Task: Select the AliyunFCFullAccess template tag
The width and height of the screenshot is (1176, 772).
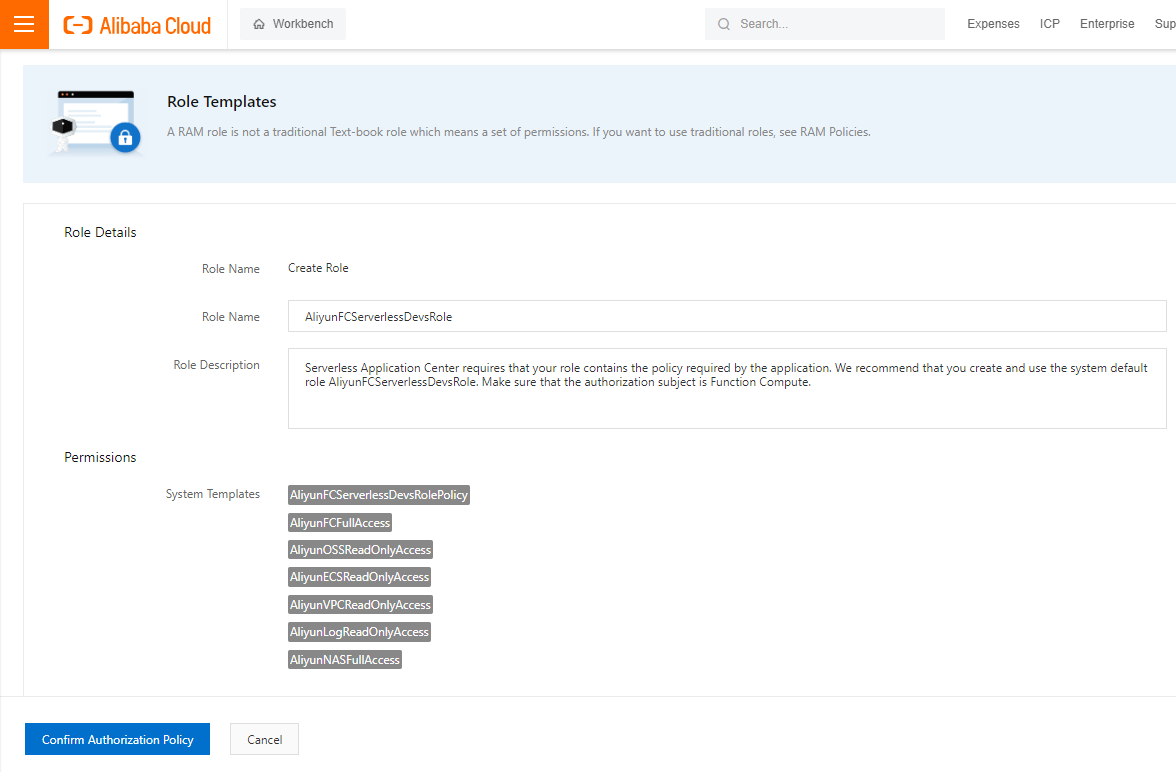Action: click(340, 523)
